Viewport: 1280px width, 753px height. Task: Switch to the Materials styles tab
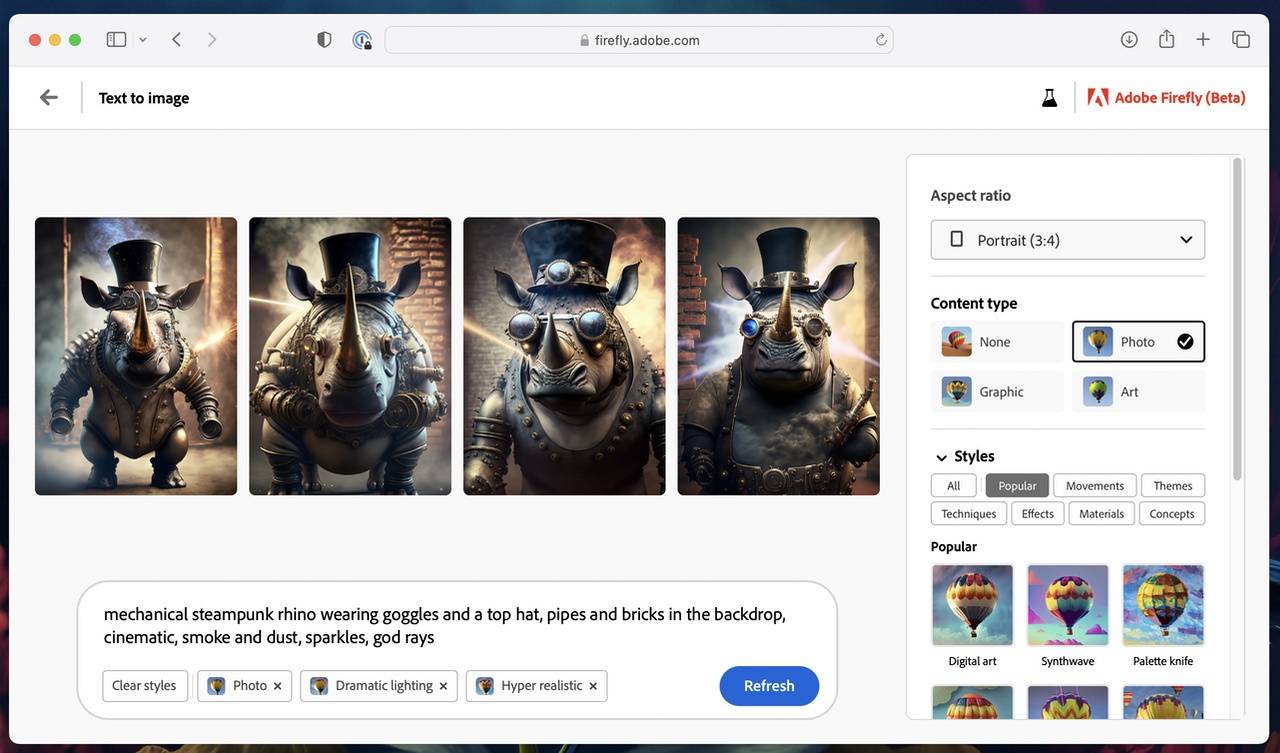pyautogui.click(x=1101, y=514)
